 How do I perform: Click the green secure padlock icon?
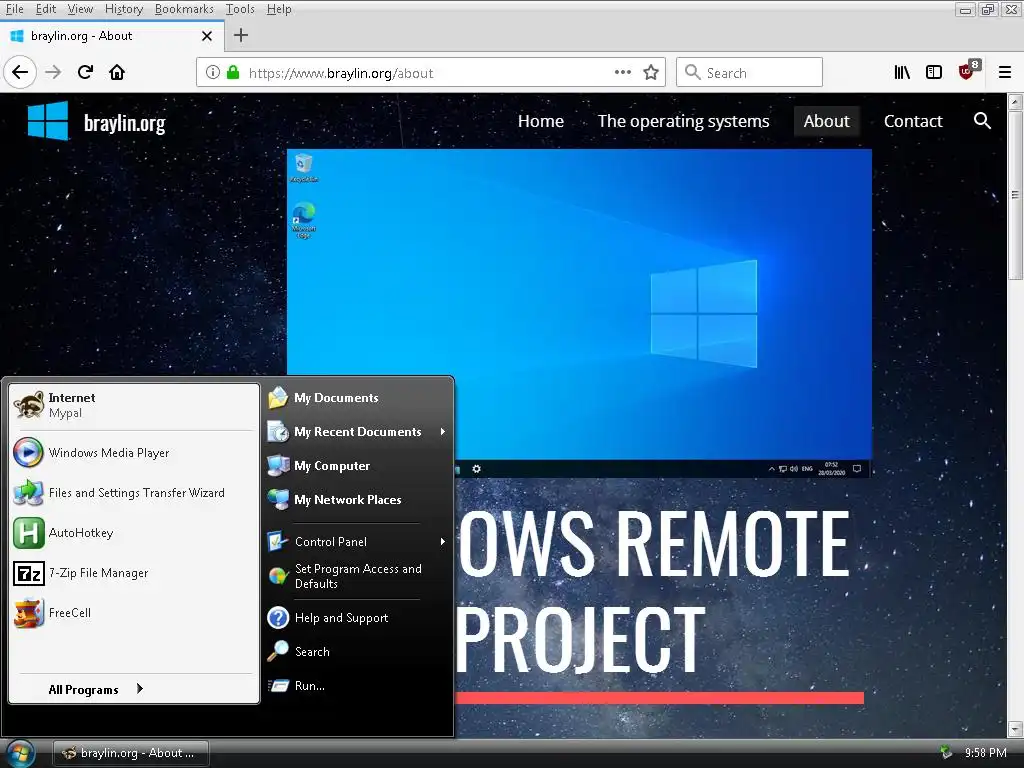[x=233, y=72]
